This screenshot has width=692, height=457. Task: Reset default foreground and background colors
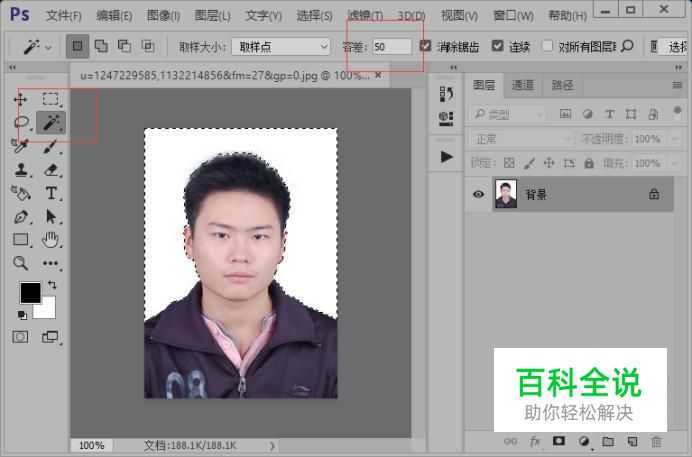[22, 315]
